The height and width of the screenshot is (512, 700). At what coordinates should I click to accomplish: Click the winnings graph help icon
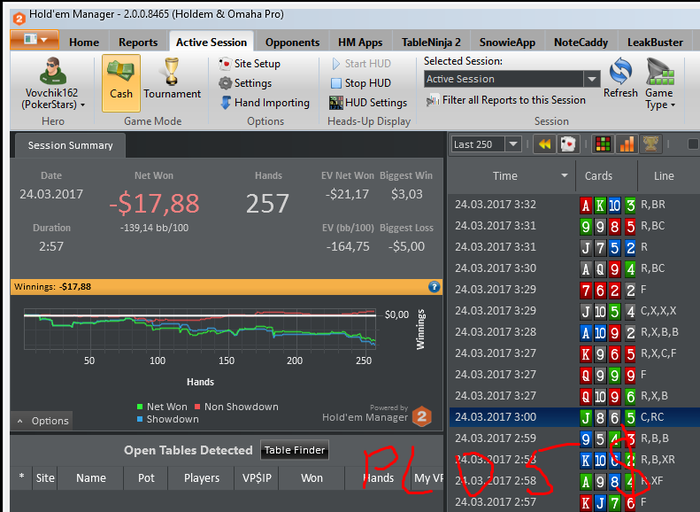[434, 287]
